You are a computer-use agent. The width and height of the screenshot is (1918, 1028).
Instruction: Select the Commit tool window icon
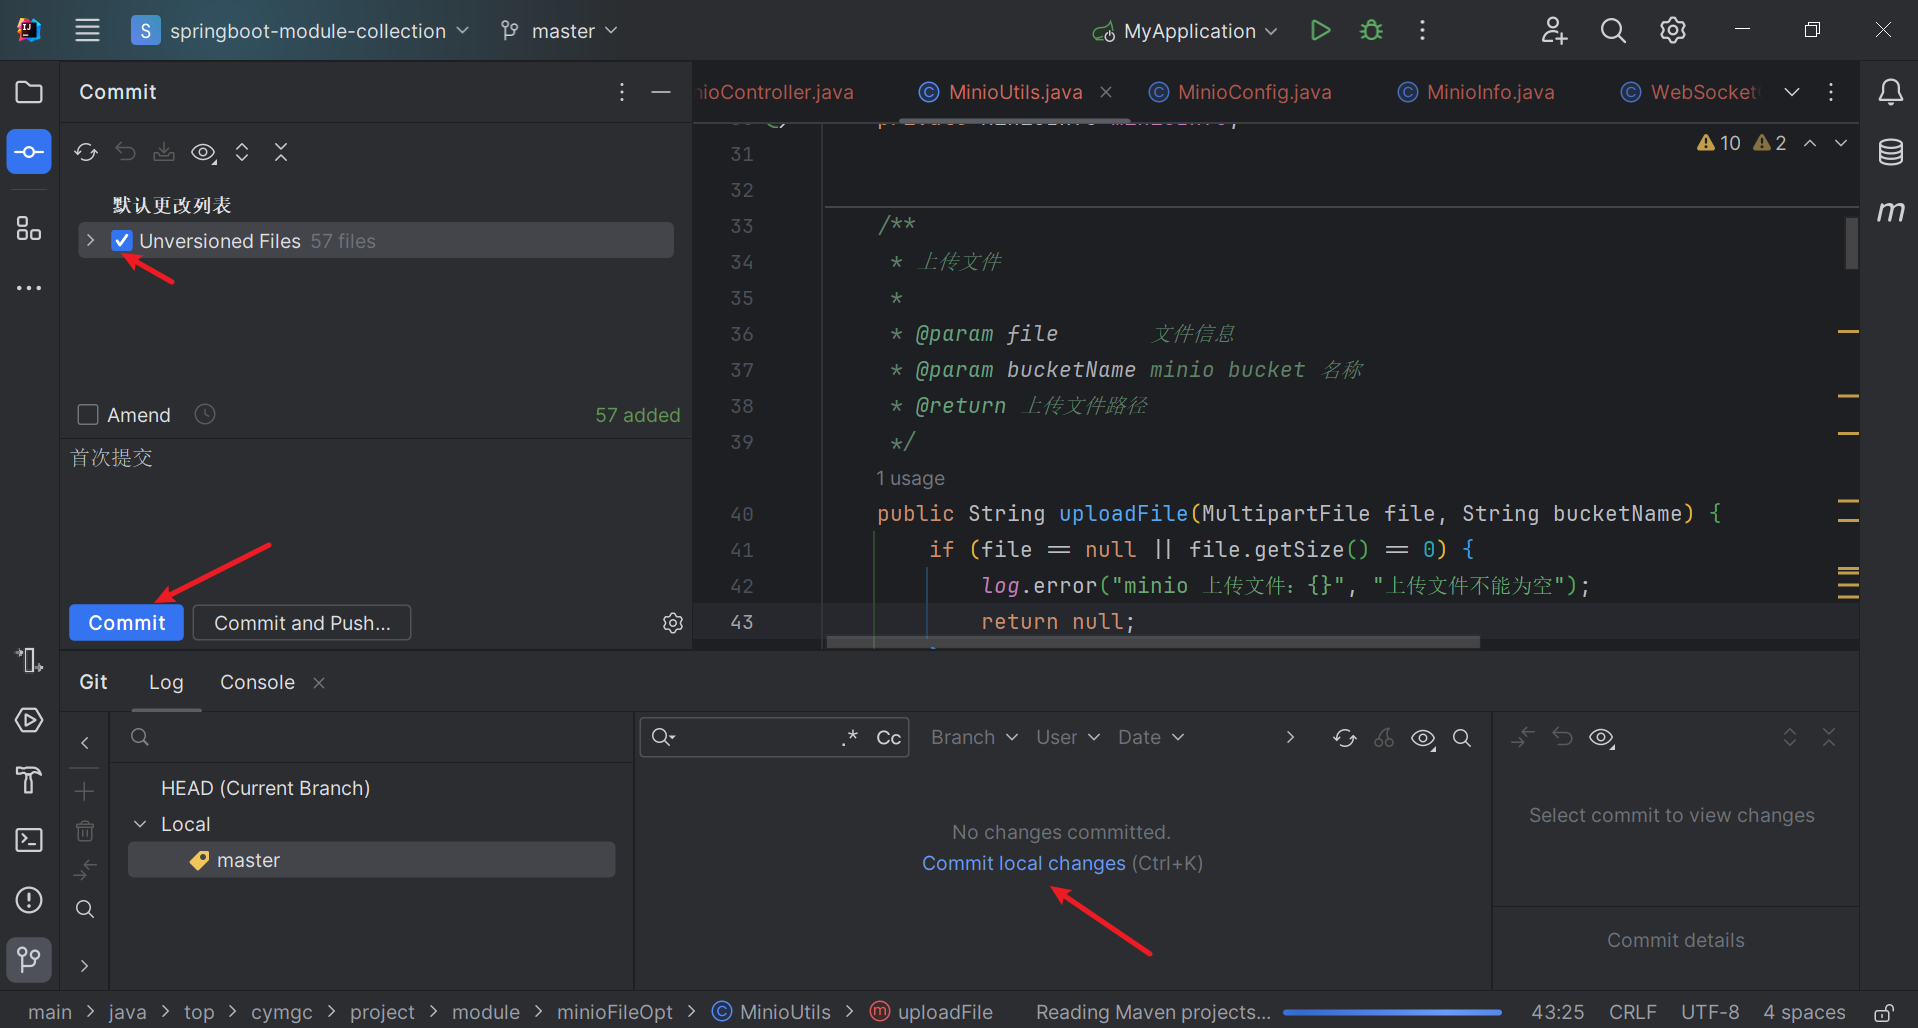pos(29,152)
